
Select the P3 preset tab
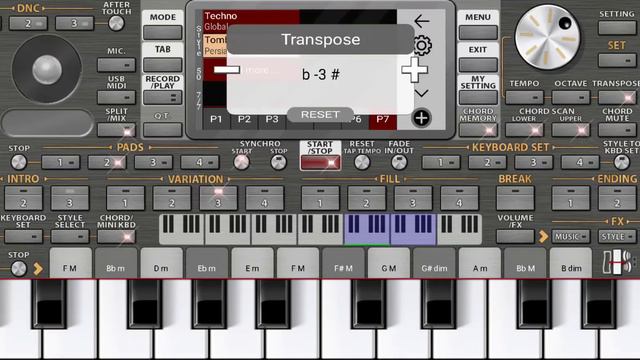272,120
